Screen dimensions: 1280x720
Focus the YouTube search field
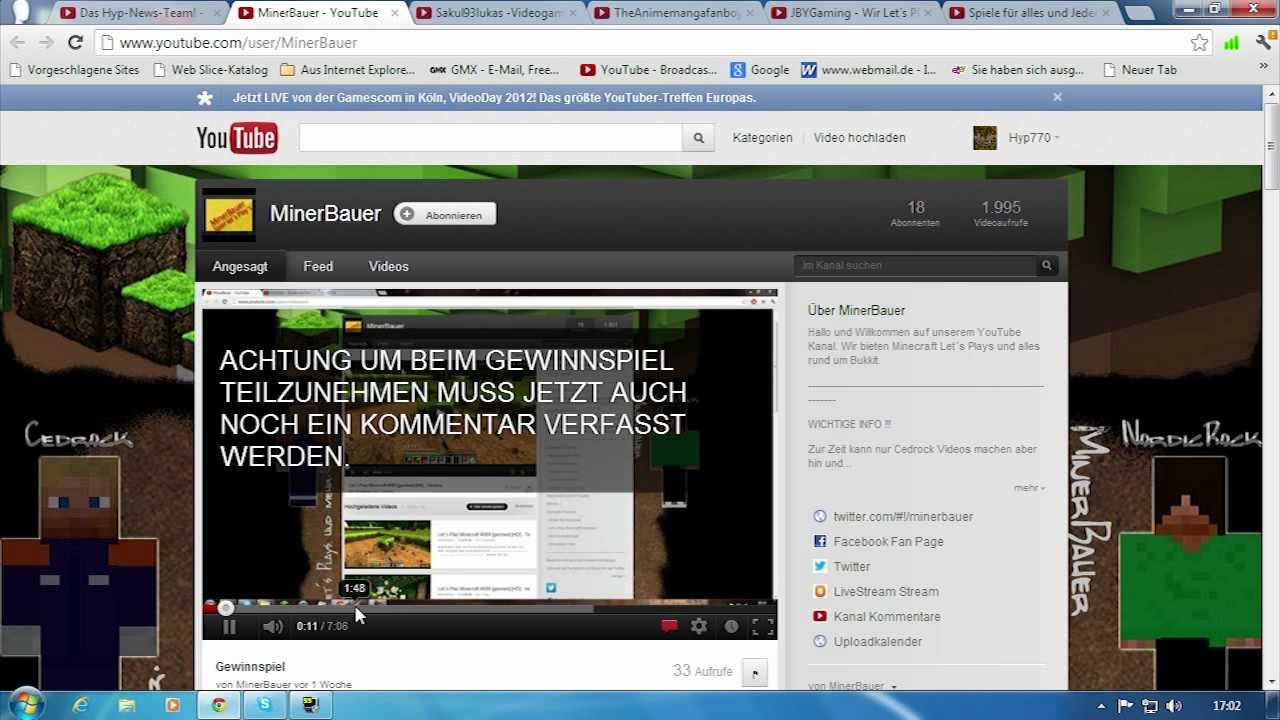pos(490,138)
